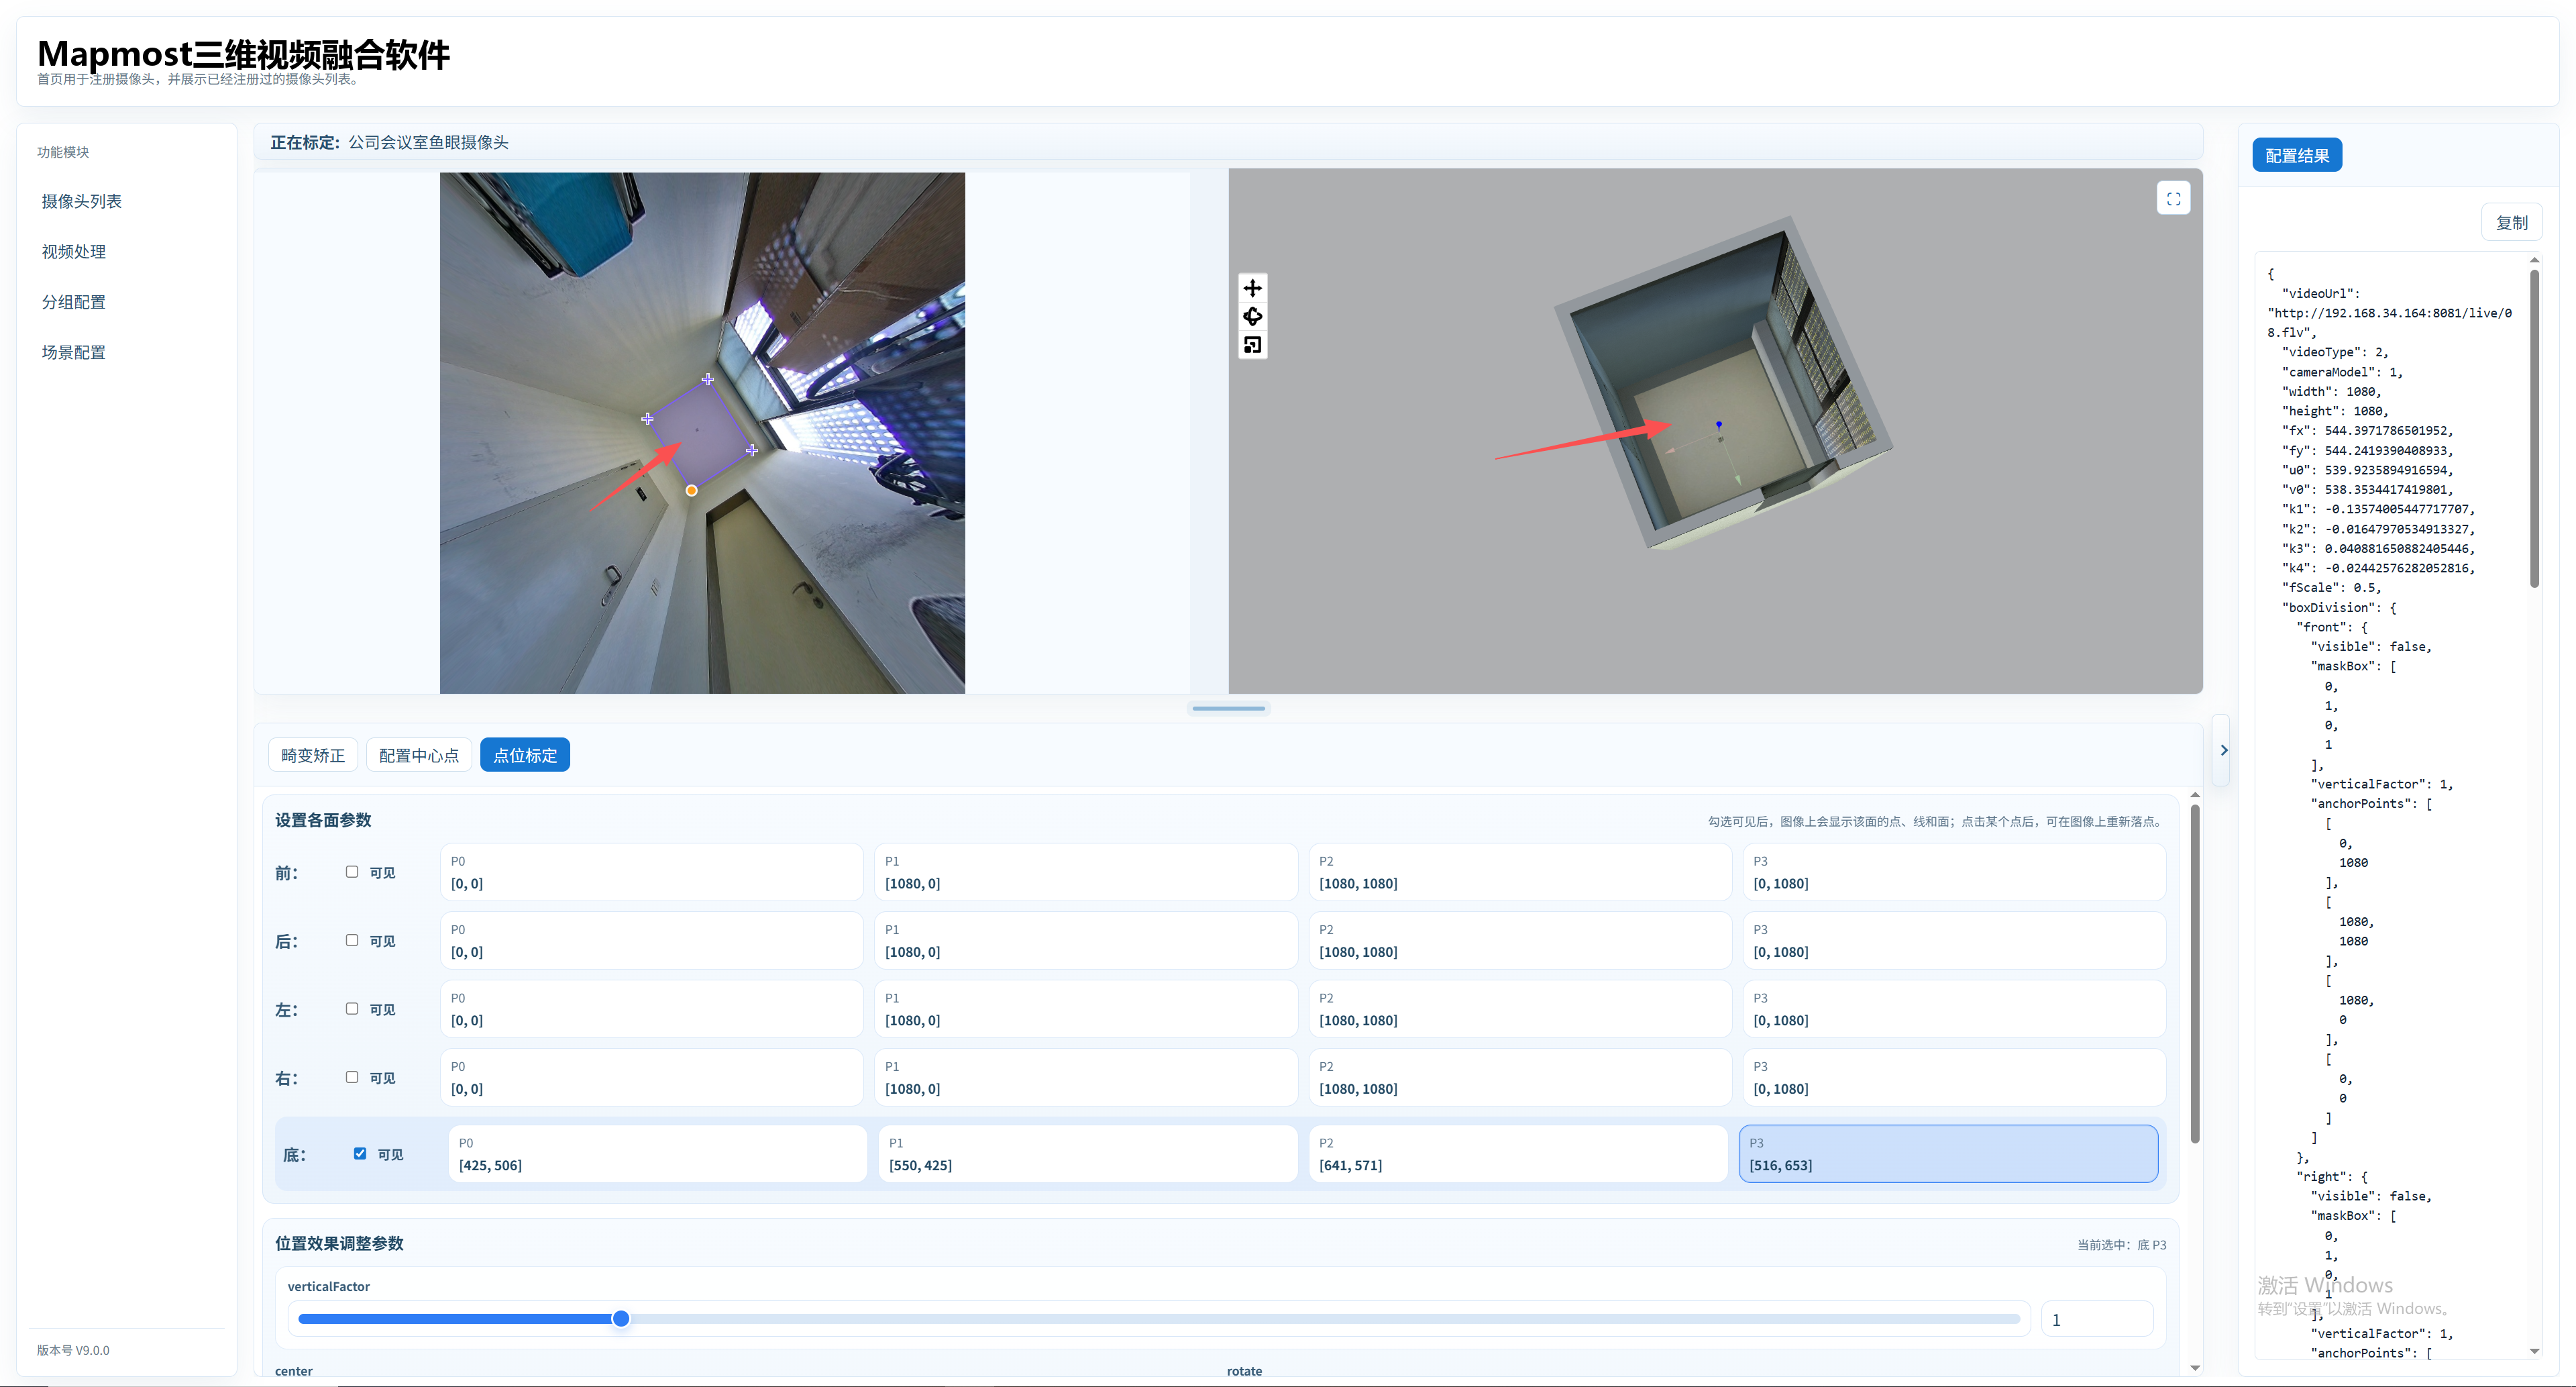Click the calibration panel vertical scrollbar

point(2194,973)
